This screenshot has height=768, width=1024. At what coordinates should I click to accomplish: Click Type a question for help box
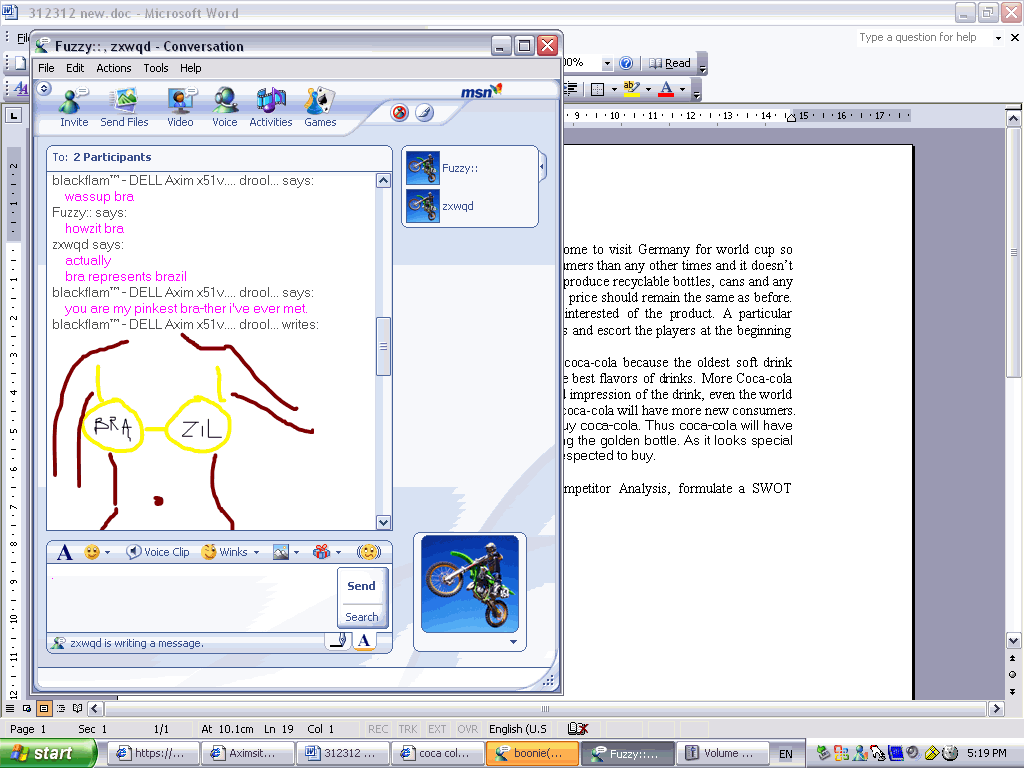(x=923, y=37)
